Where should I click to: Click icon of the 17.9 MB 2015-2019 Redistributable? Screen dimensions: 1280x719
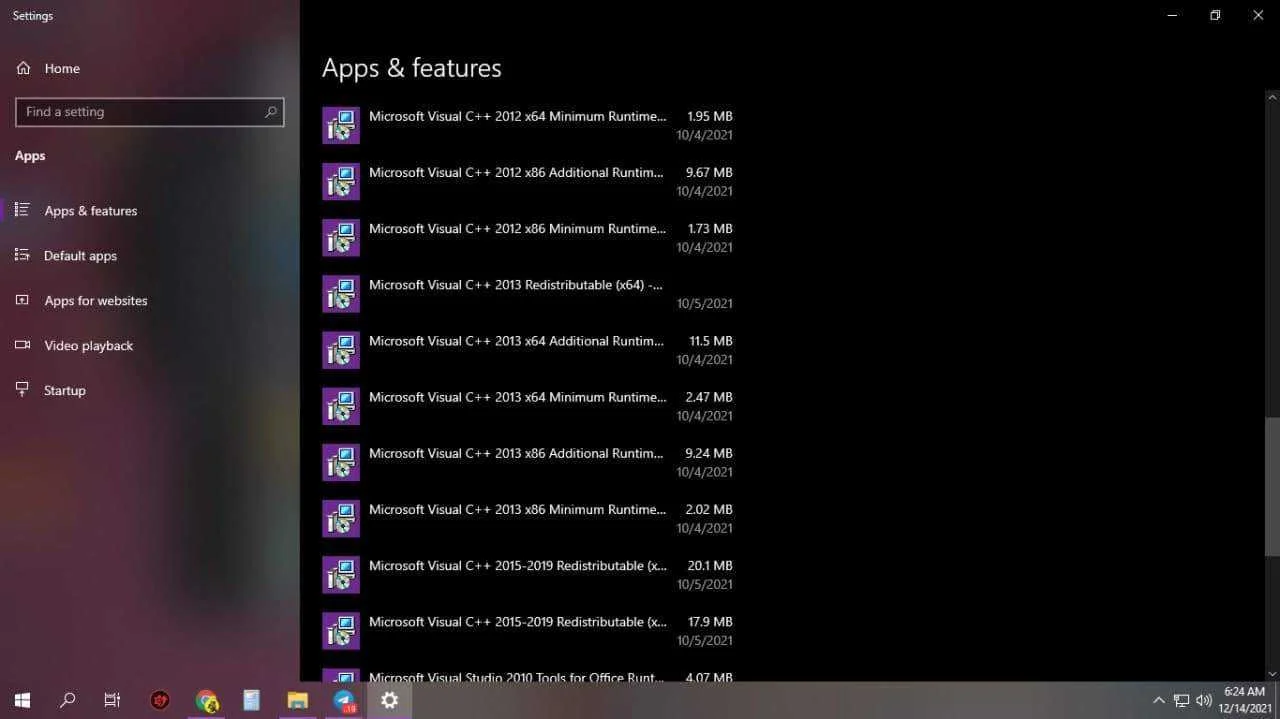tap(341, 631)
